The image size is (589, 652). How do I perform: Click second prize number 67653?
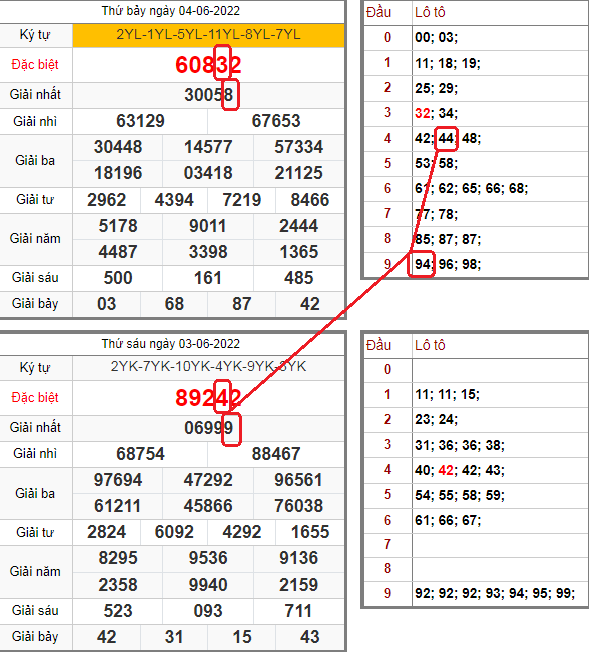[276, 121]
